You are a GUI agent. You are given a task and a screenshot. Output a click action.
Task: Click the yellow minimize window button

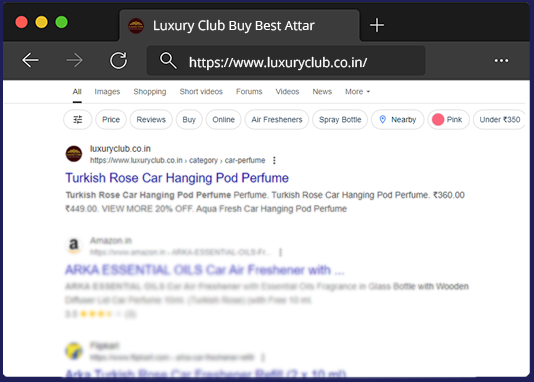(x=42, y=22)
